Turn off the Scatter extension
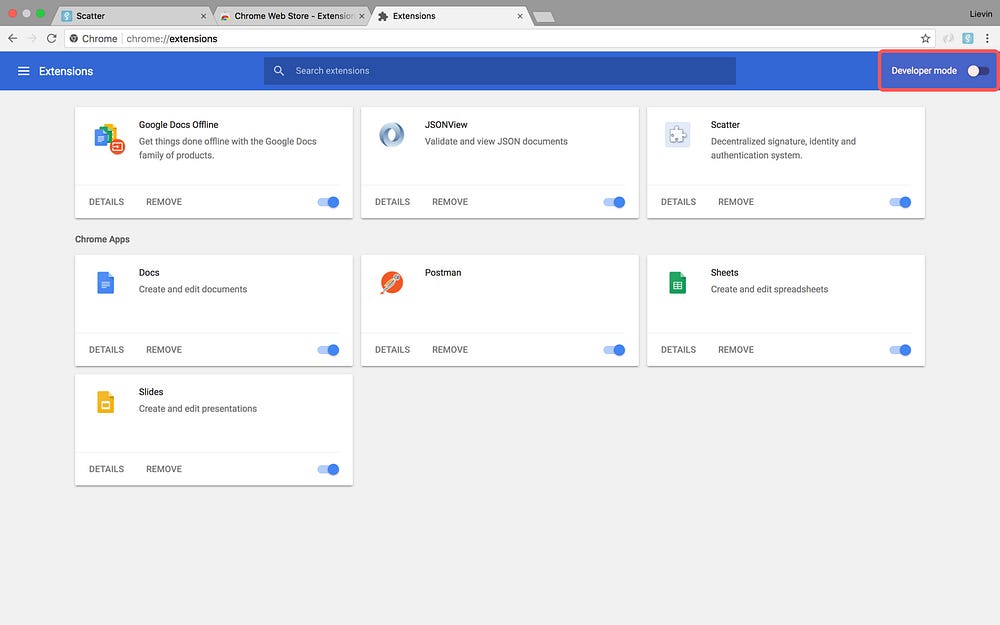Viewport: 1000px width, 625px height. (x=900, y=202)
